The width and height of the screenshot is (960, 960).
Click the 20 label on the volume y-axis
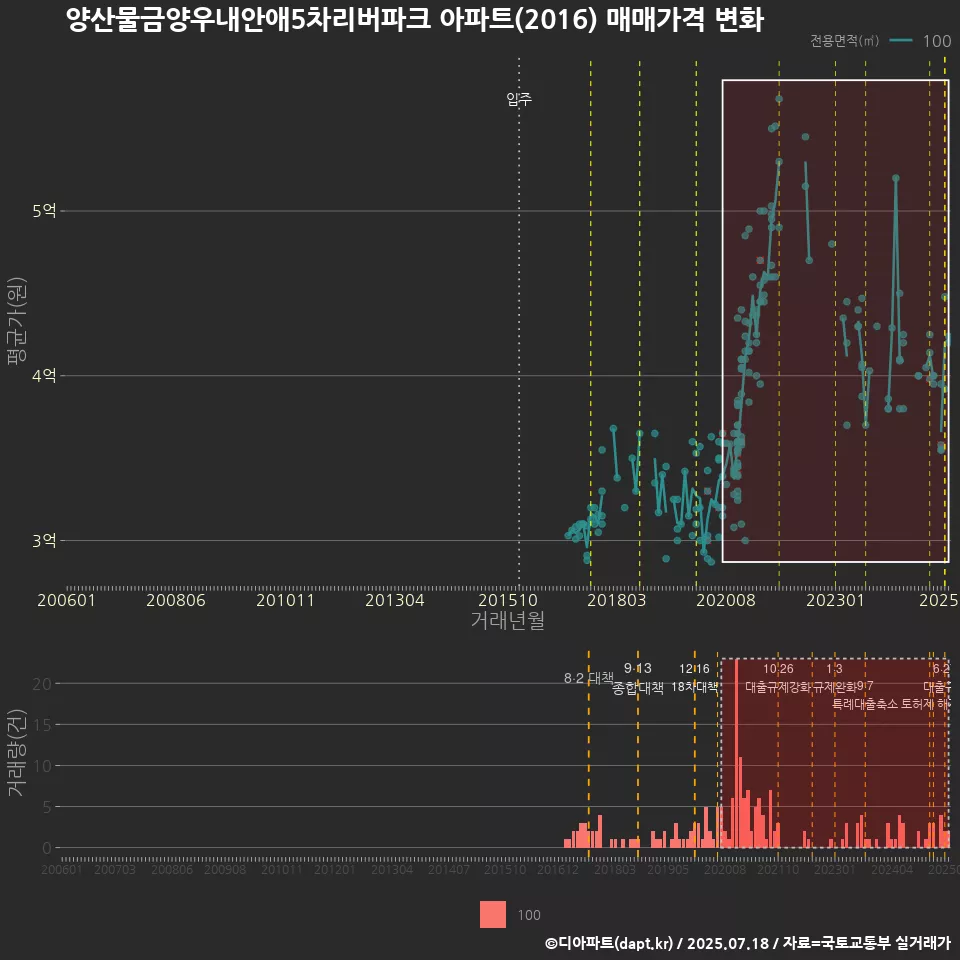(42, 684)
